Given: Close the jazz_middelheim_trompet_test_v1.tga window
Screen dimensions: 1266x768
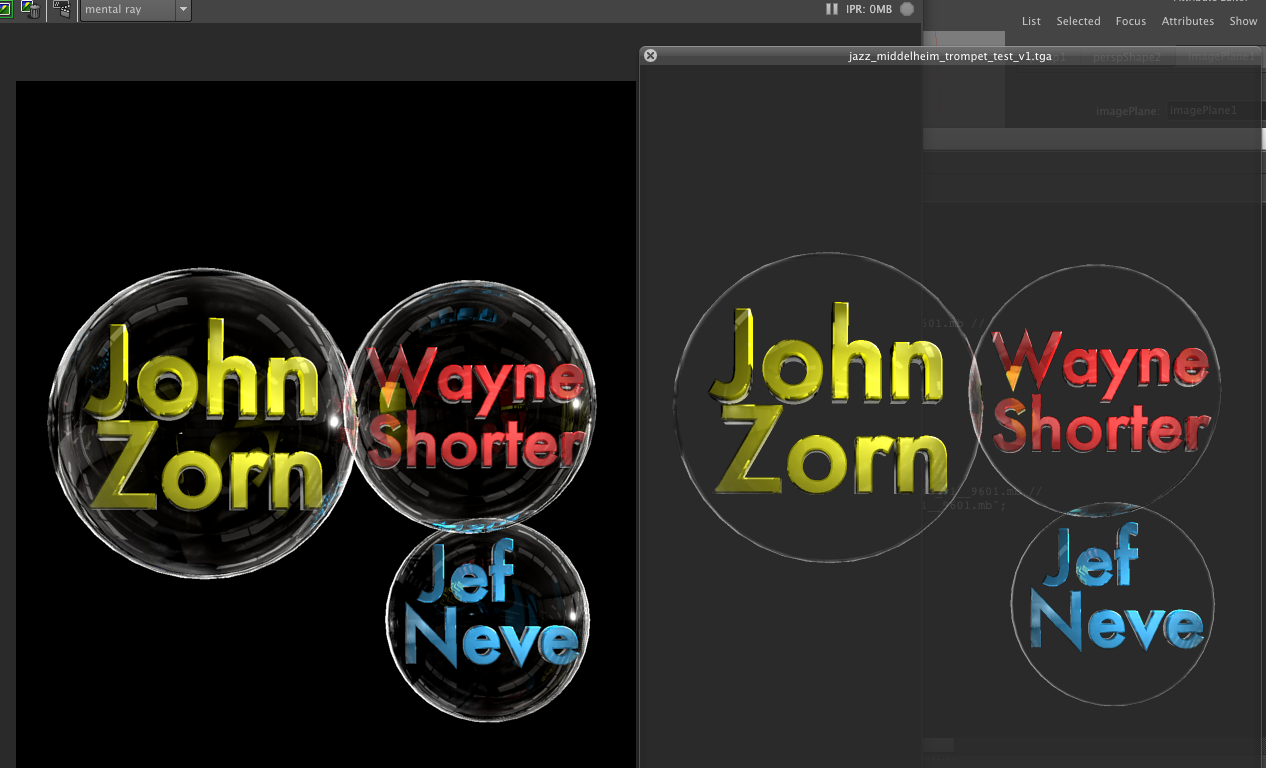Looking at the screenshot, I should (x=650, y=56).
